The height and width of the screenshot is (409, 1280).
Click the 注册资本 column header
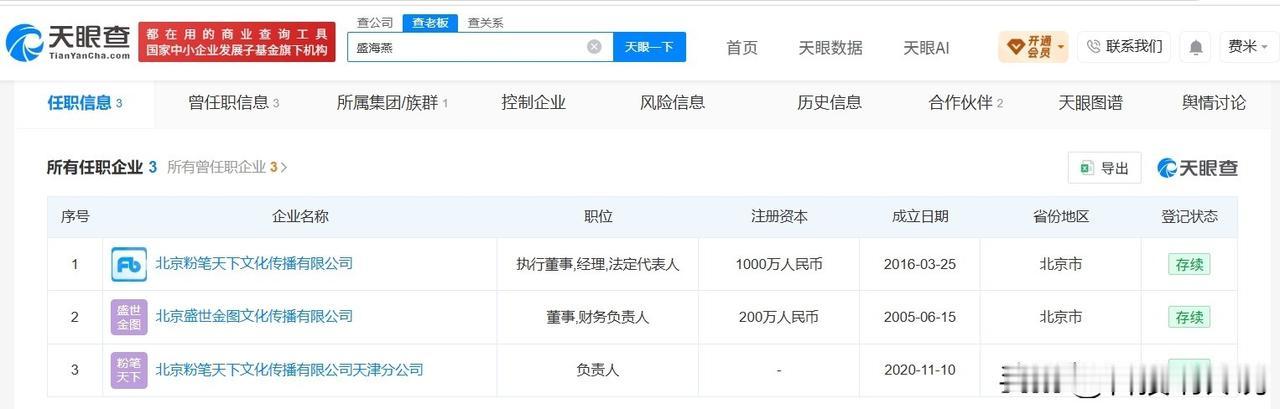pyautogui.click(x=779, y=216)
